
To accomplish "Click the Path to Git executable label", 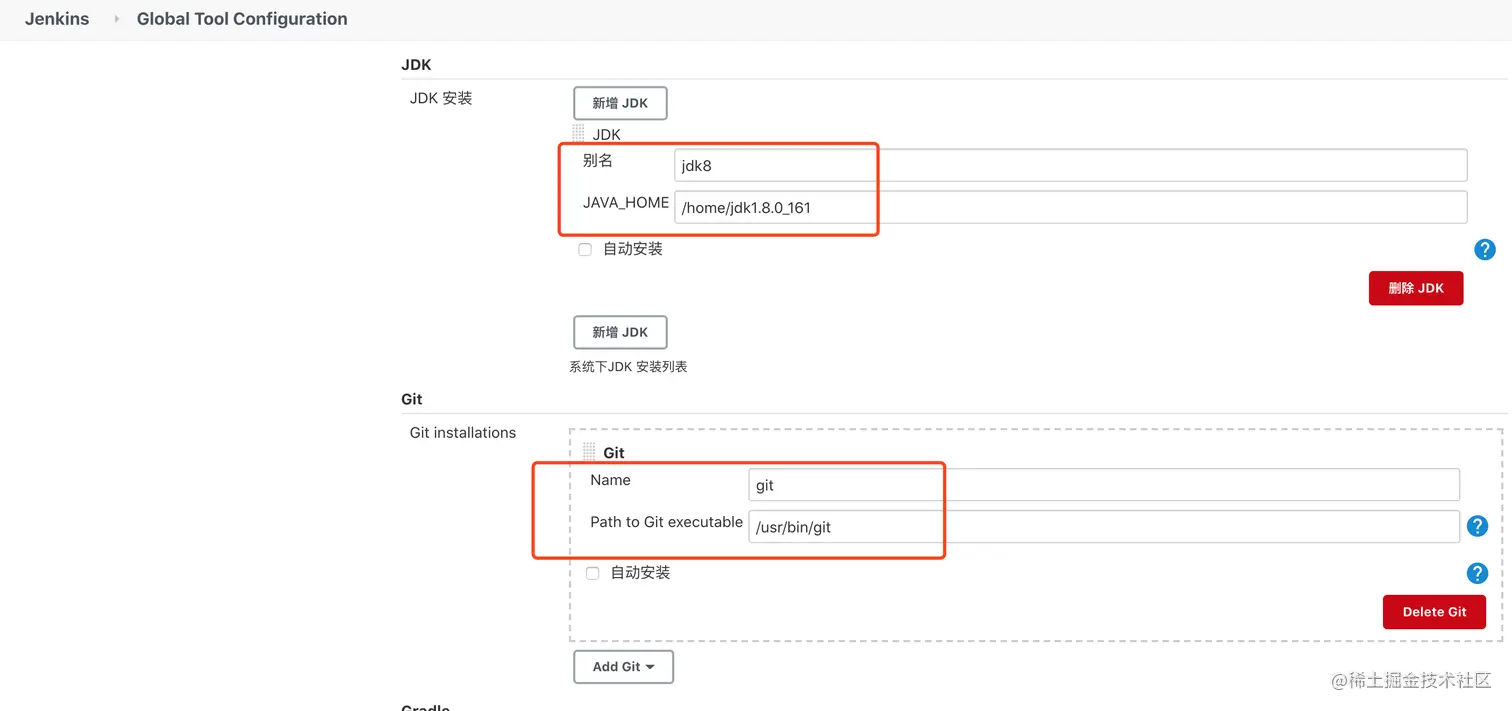I will tap(666, 522).
